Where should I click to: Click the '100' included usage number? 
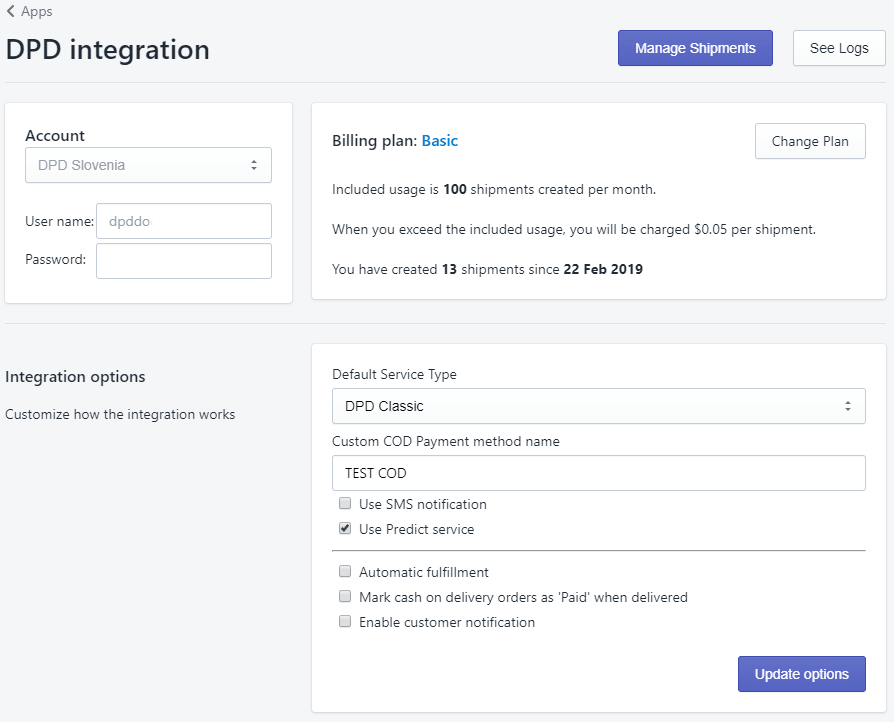tap(455, 189)
